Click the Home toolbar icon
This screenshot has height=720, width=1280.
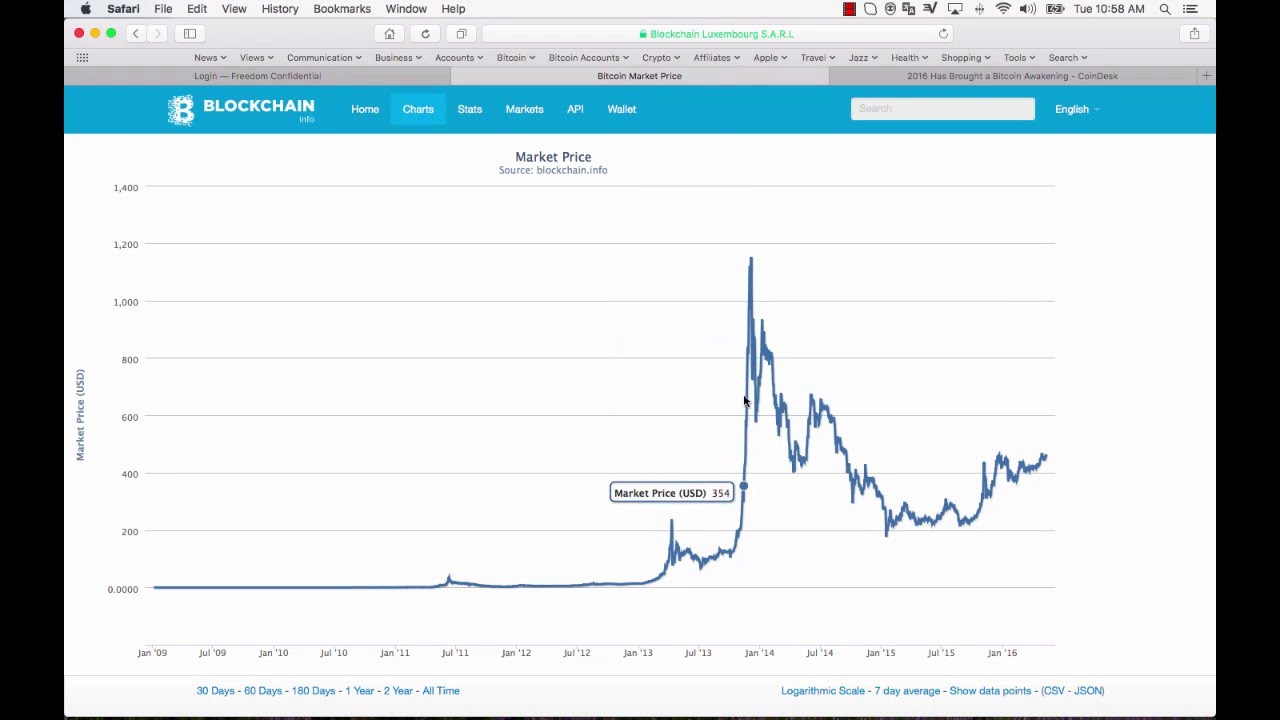pos(390,34)
